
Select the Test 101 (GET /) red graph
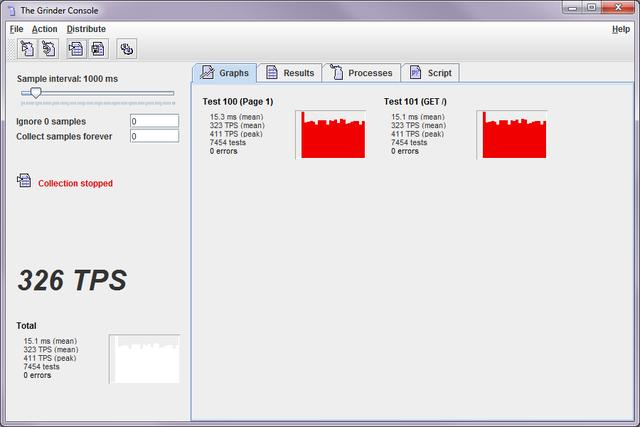[x=513, y=135]
